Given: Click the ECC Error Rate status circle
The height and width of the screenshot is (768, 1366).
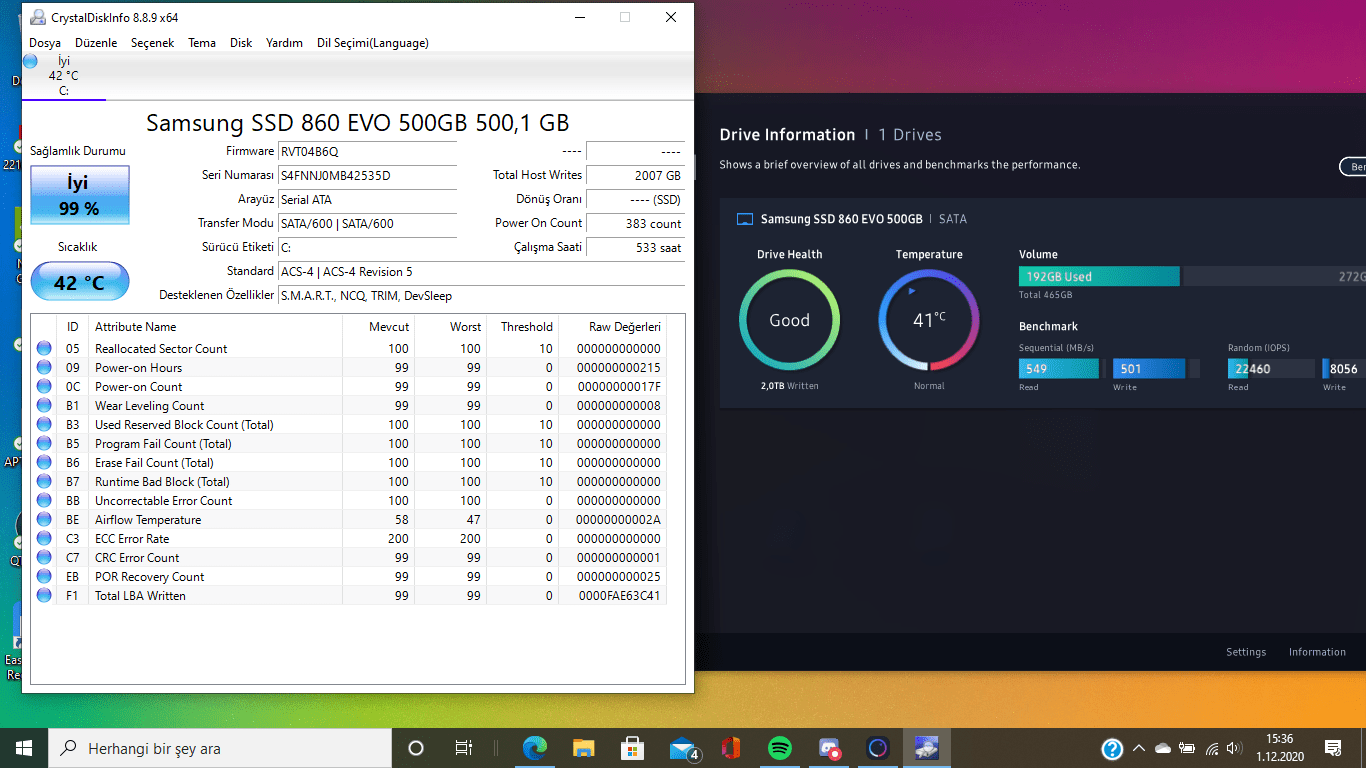Looking at the screenshot, I should pyautogui.click(x=44, y=539).
